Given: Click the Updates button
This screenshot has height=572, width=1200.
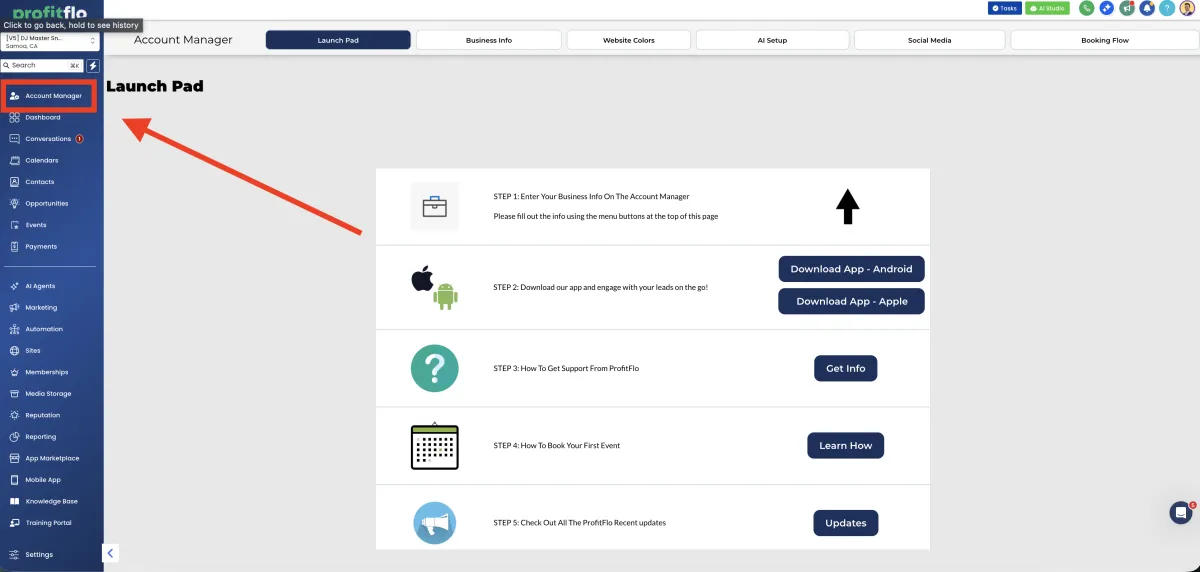Looking at the screenshot, I should (846, 523).
